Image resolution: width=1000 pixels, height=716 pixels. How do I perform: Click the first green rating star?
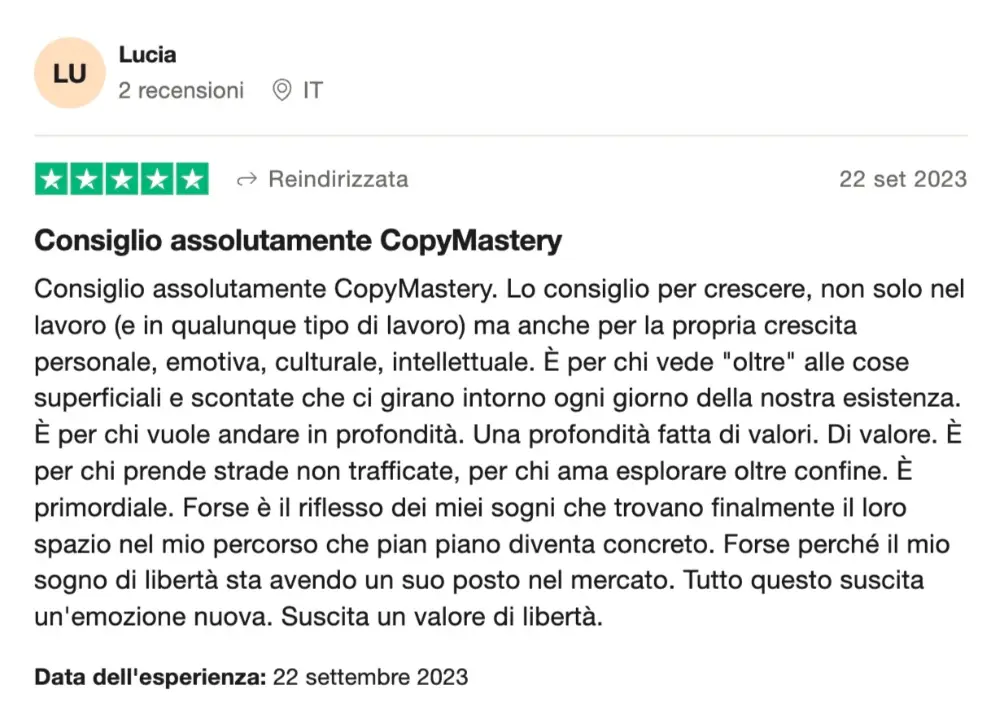(52, 179)
